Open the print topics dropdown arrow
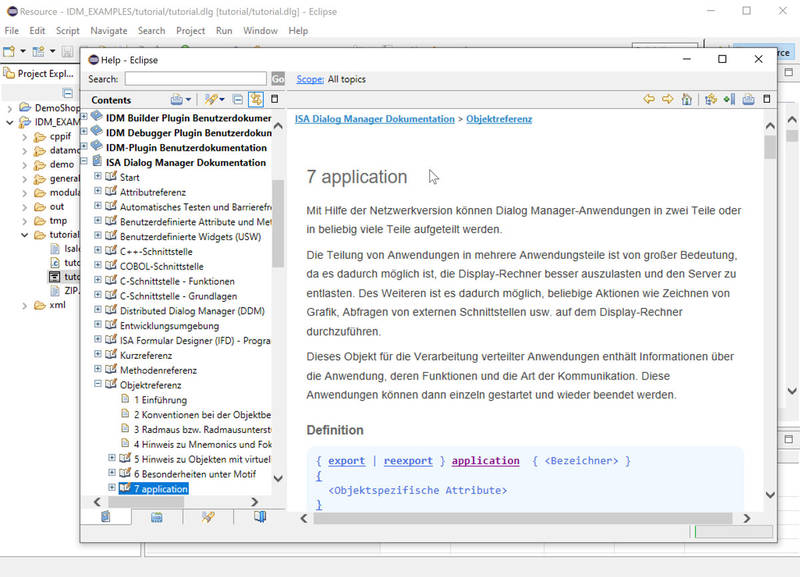 click(188, 99)
